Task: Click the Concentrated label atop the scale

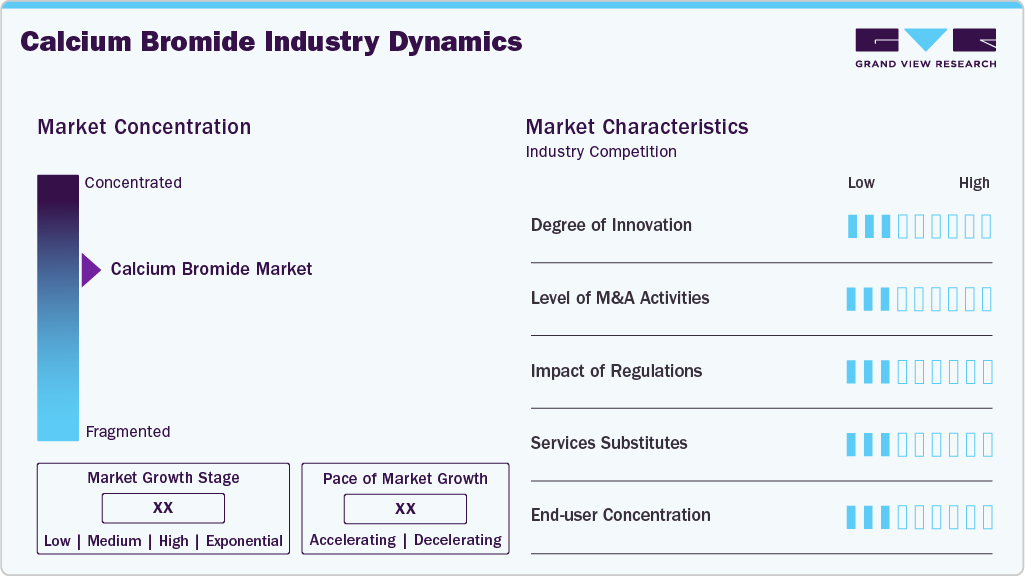Action: pyautogui.click(x=133, y=183)
